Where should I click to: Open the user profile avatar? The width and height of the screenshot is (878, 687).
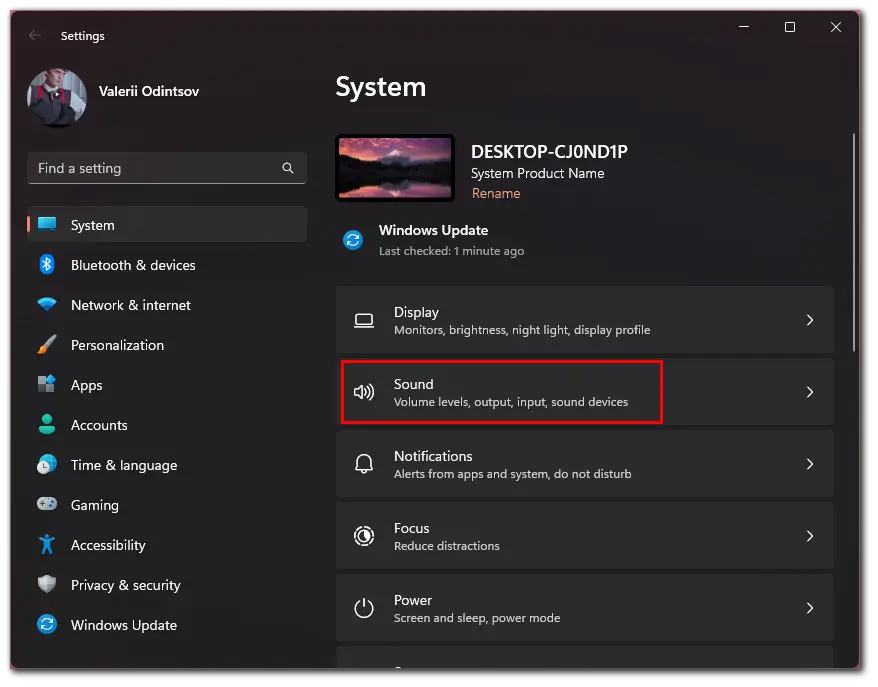[57, 97]
